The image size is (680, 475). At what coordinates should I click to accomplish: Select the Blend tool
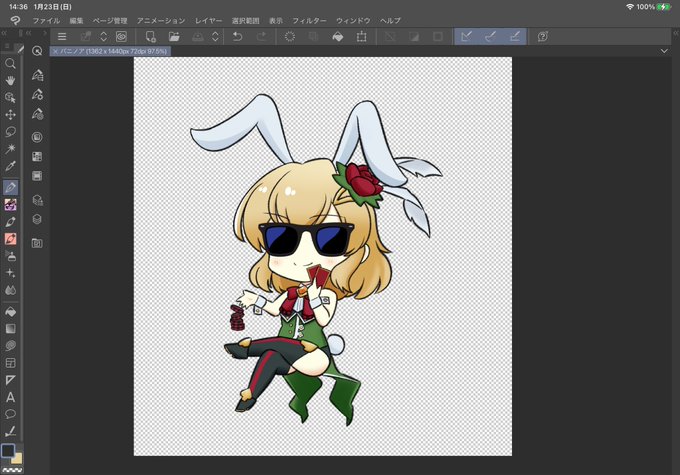coord(10,290)
